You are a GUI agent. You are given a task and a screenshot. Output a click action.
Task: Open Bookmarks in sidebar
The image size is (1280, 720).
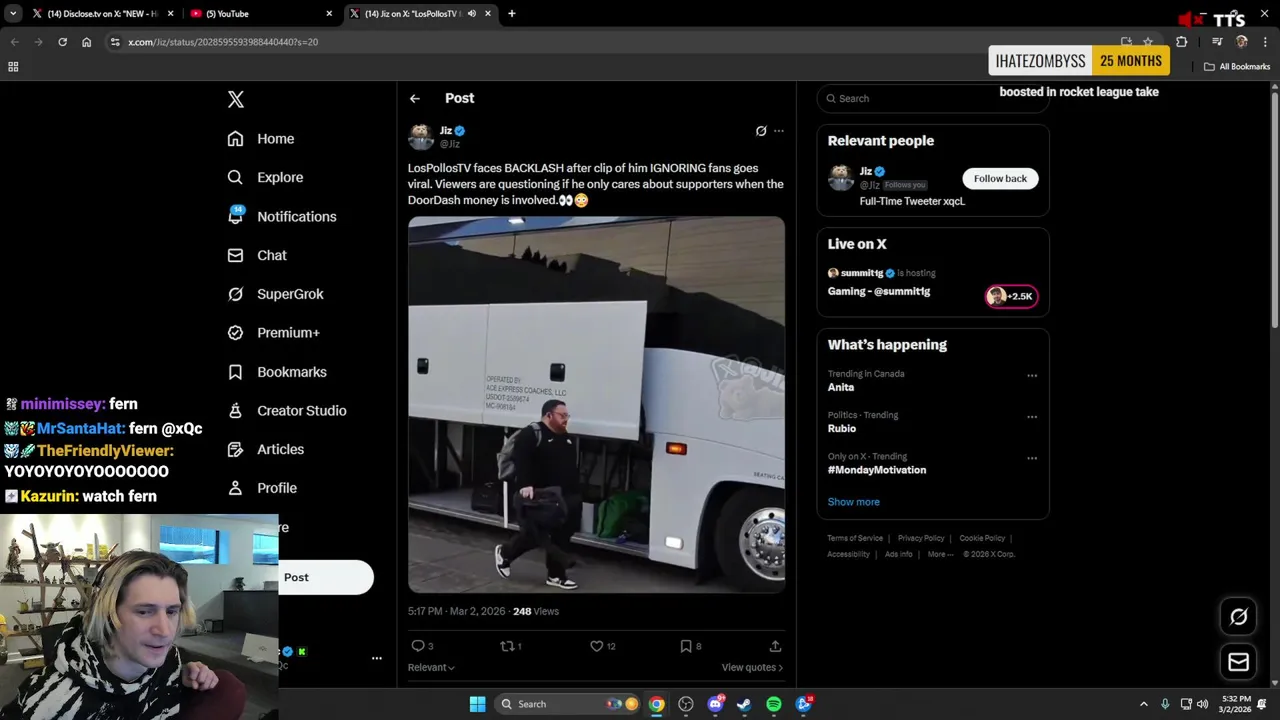[277, 372]
